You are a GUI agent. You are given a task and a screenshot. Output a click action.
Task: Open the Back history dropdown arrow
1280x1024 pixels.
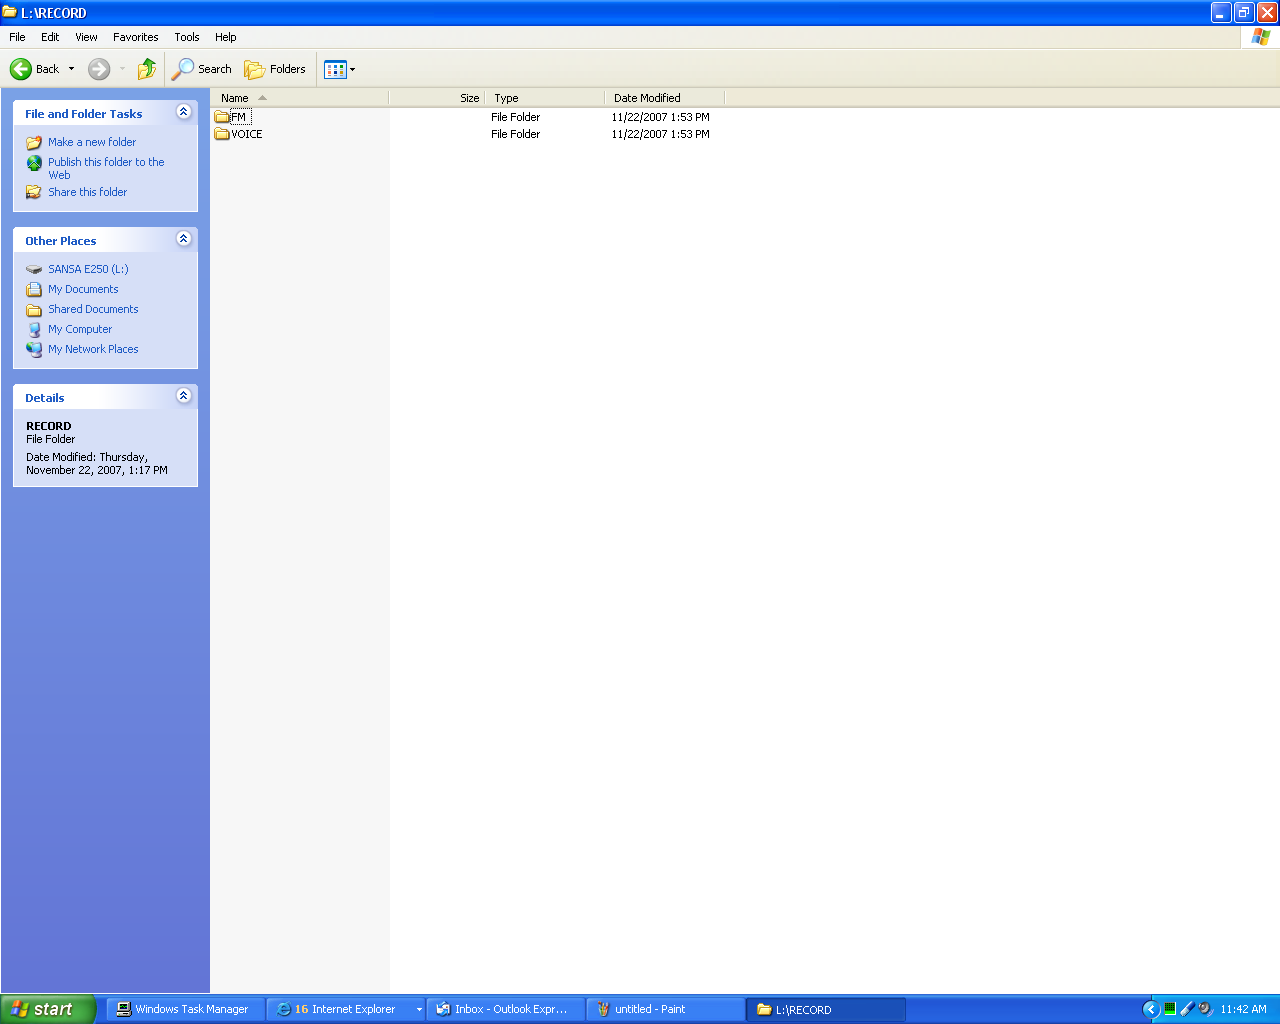[x=71, y=69]
